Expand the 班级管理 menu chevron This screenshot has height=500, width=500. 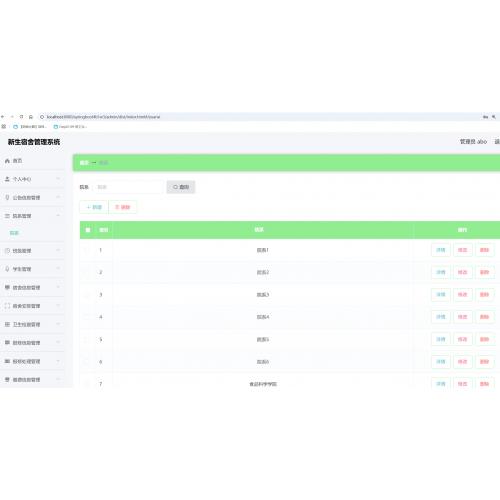(x=58, y=250)
